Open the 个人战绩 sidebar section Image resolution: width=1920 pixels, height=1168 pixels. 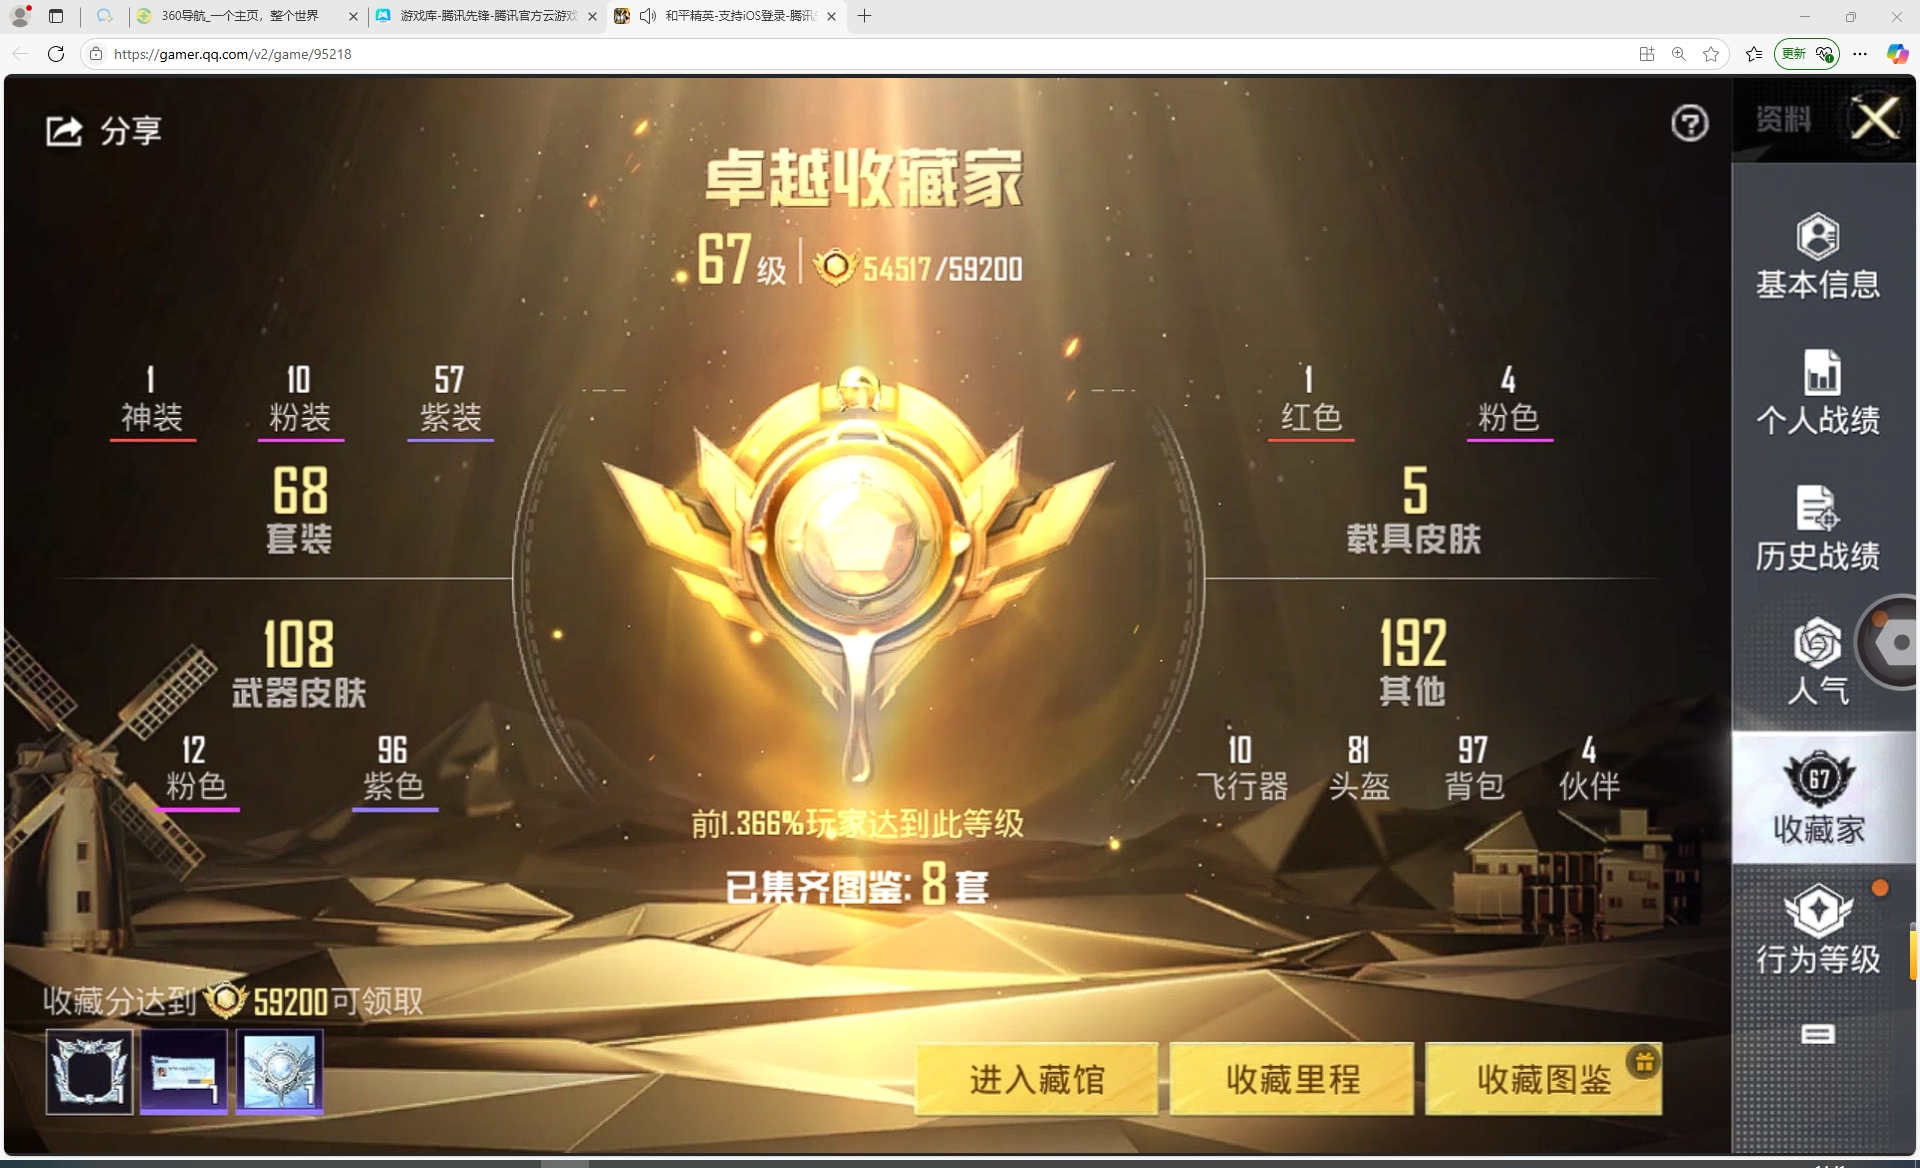point(1818,393)
